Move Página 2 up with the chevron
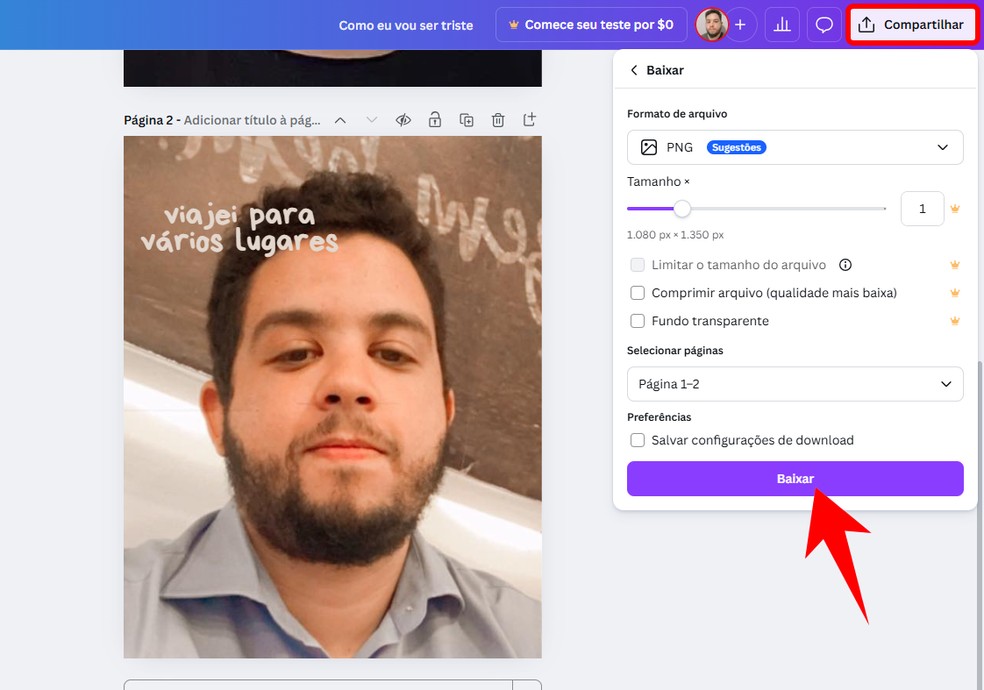The width and height of the screenshot is (984, 690). click(x=339, y=119)
